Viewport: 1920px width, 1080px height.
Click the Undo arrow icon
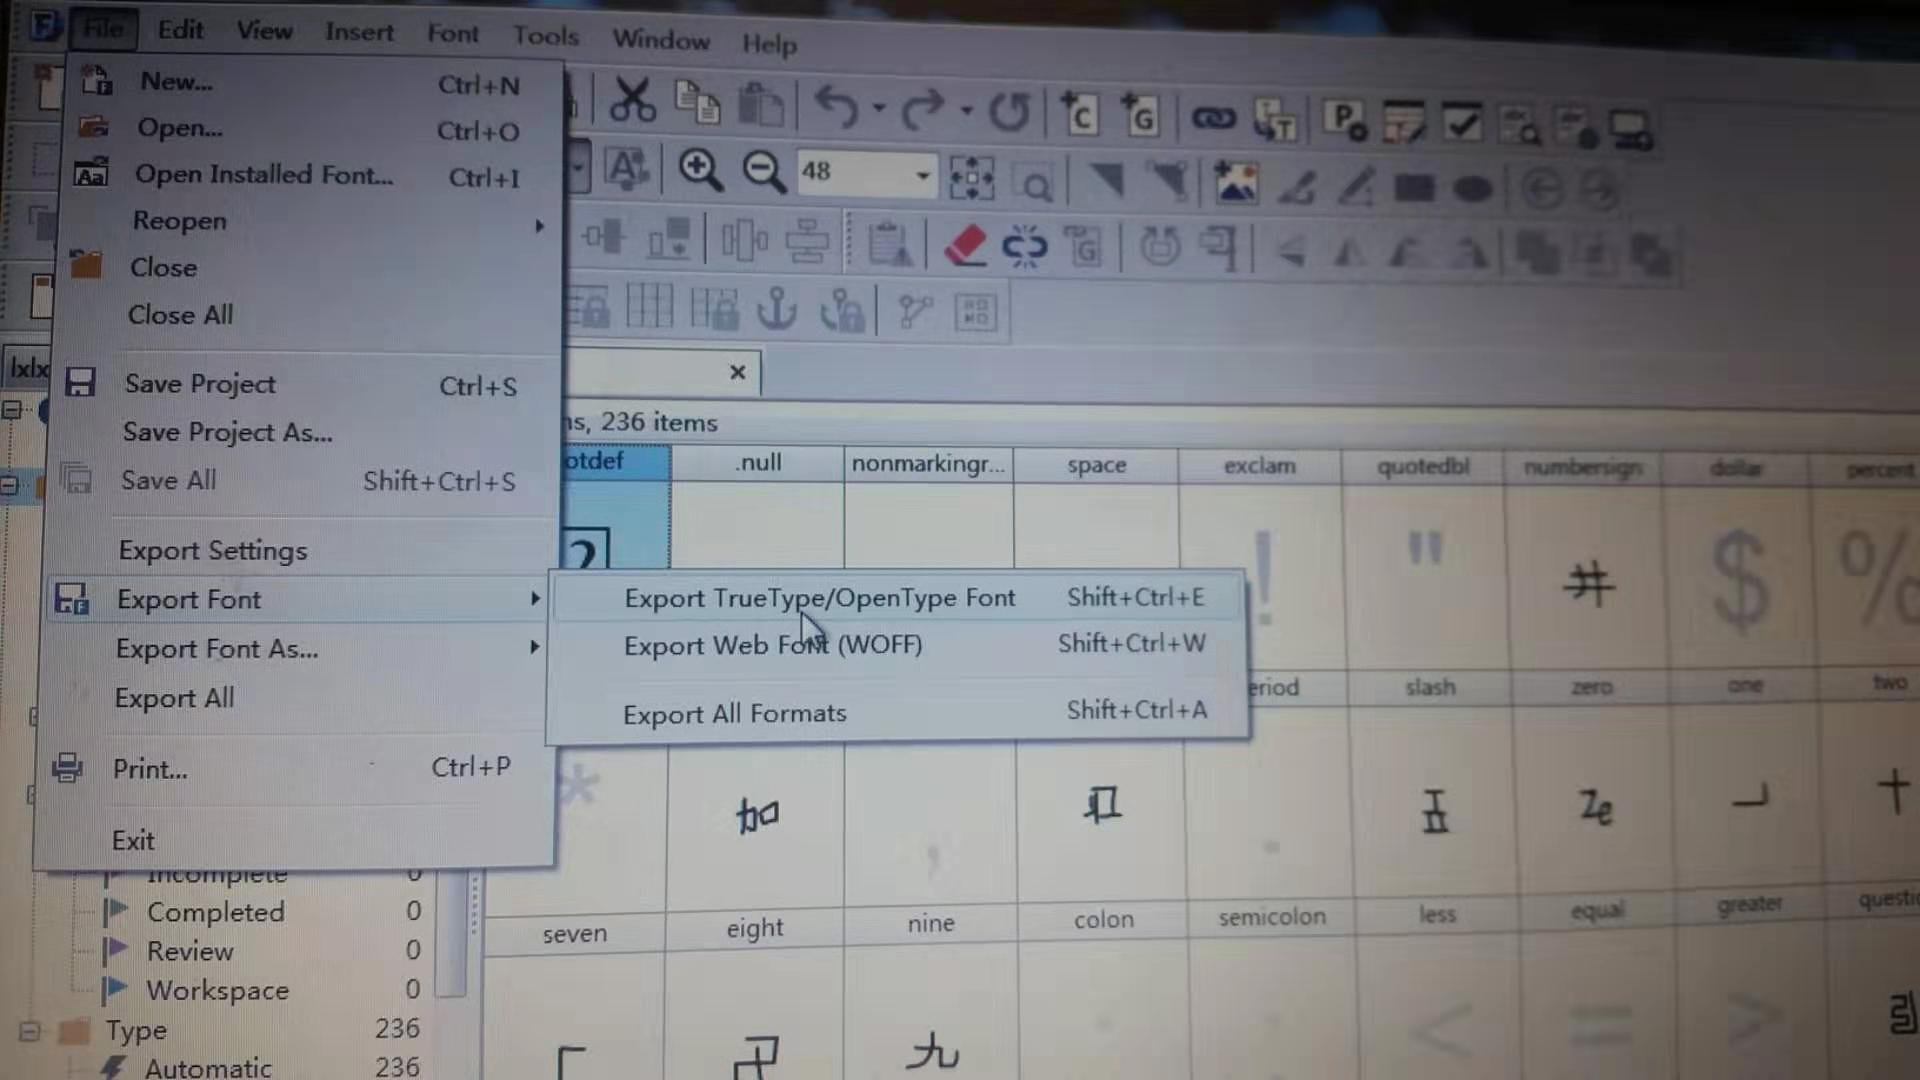(x=836, y=107)
